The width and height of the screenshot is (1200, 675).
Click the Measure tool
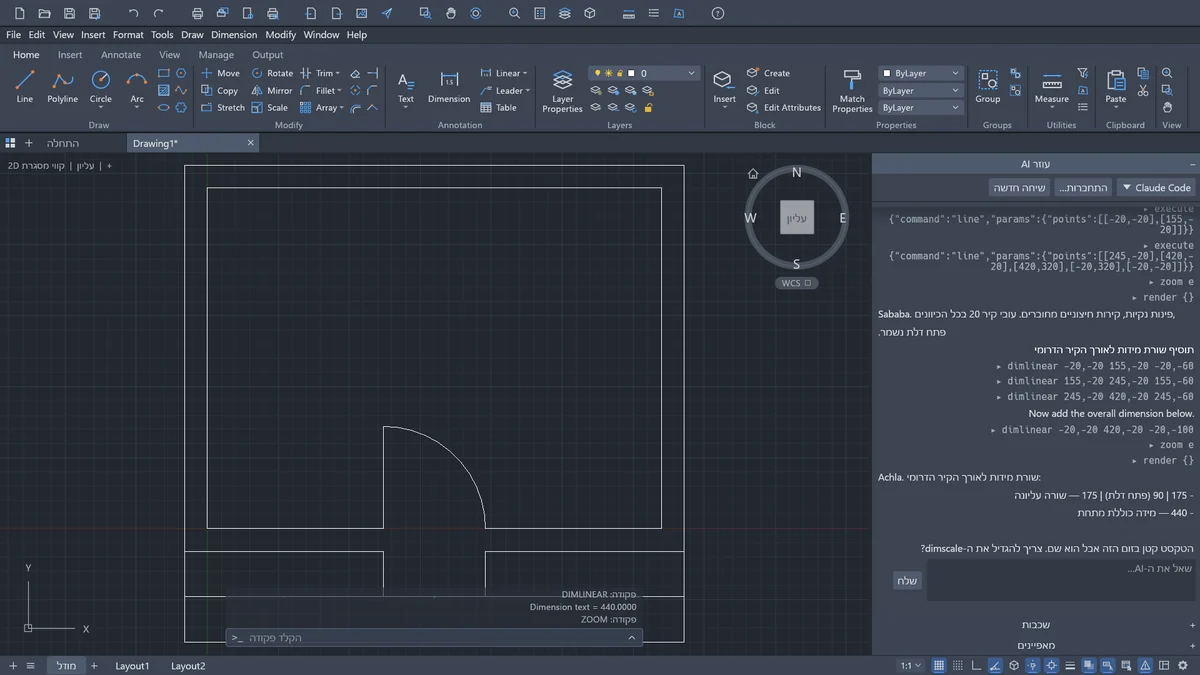(1052, 86)
